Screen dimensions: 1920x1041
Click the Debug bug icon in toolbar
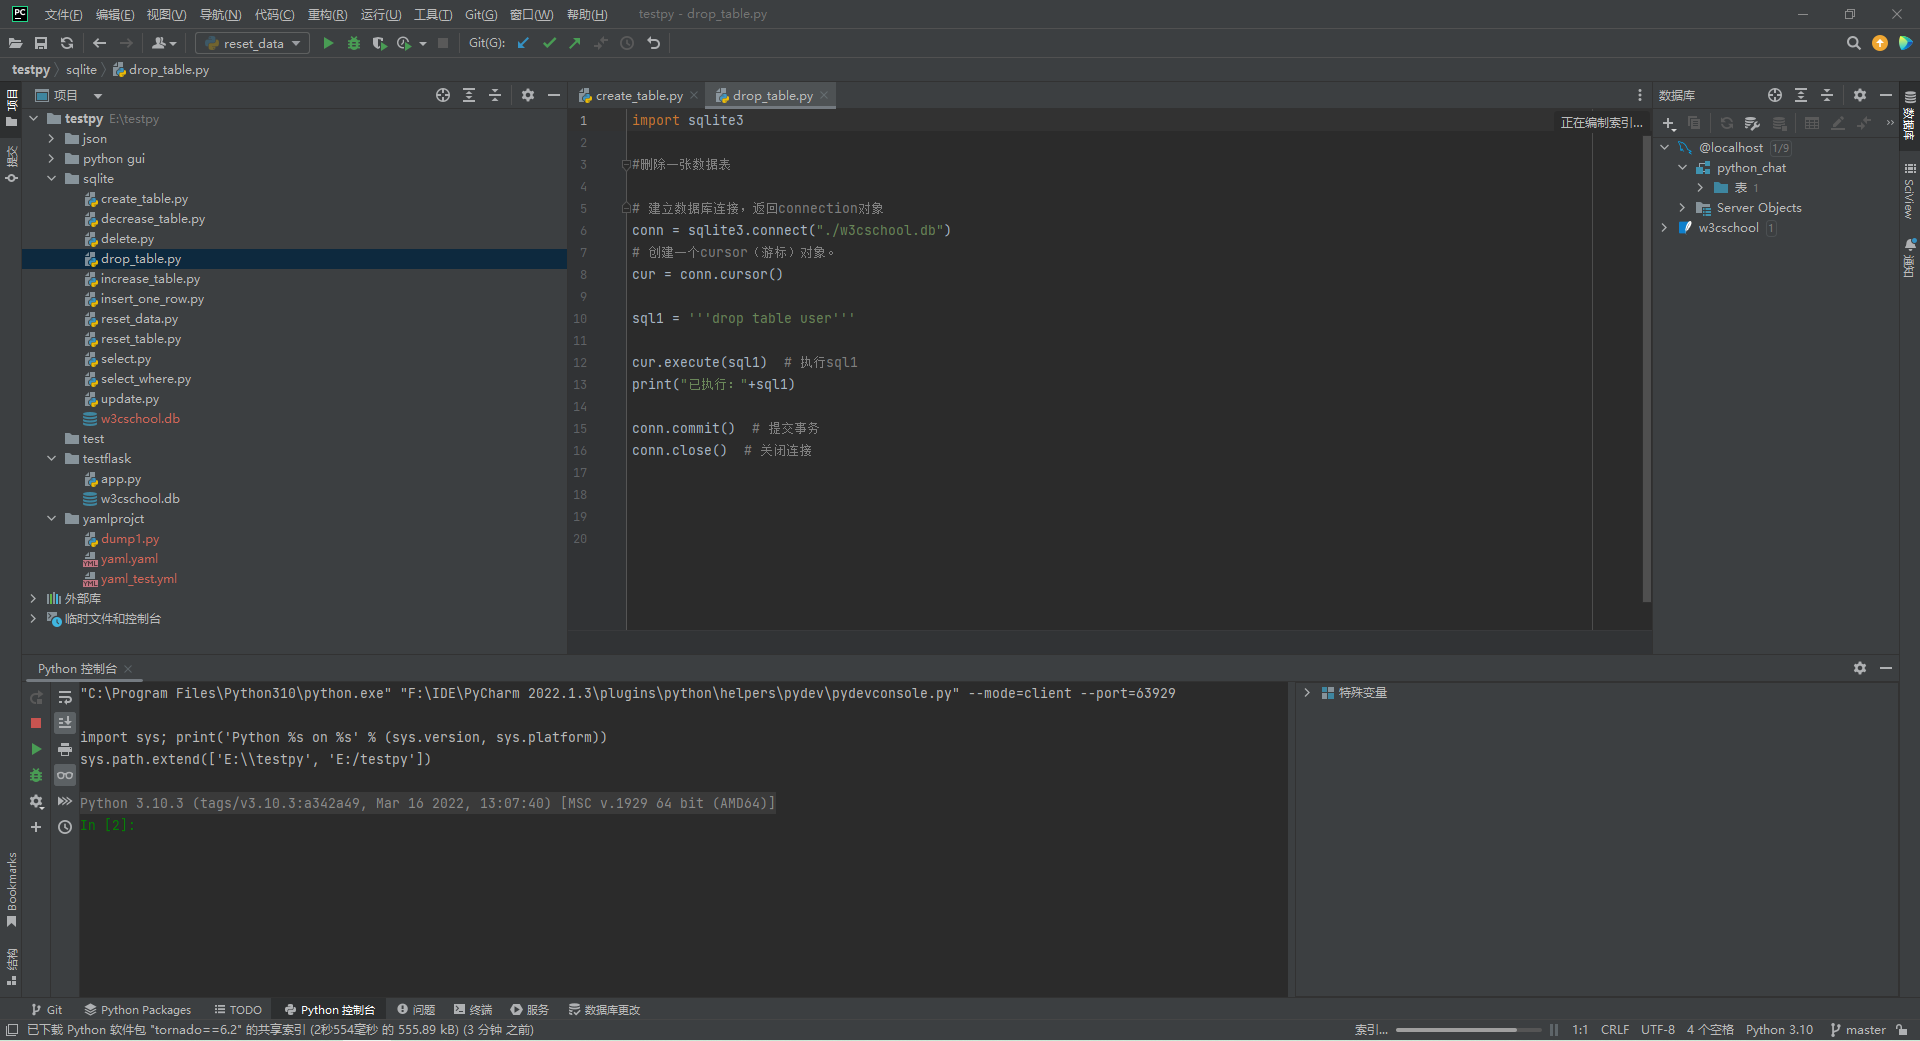(x=354, y=43)
